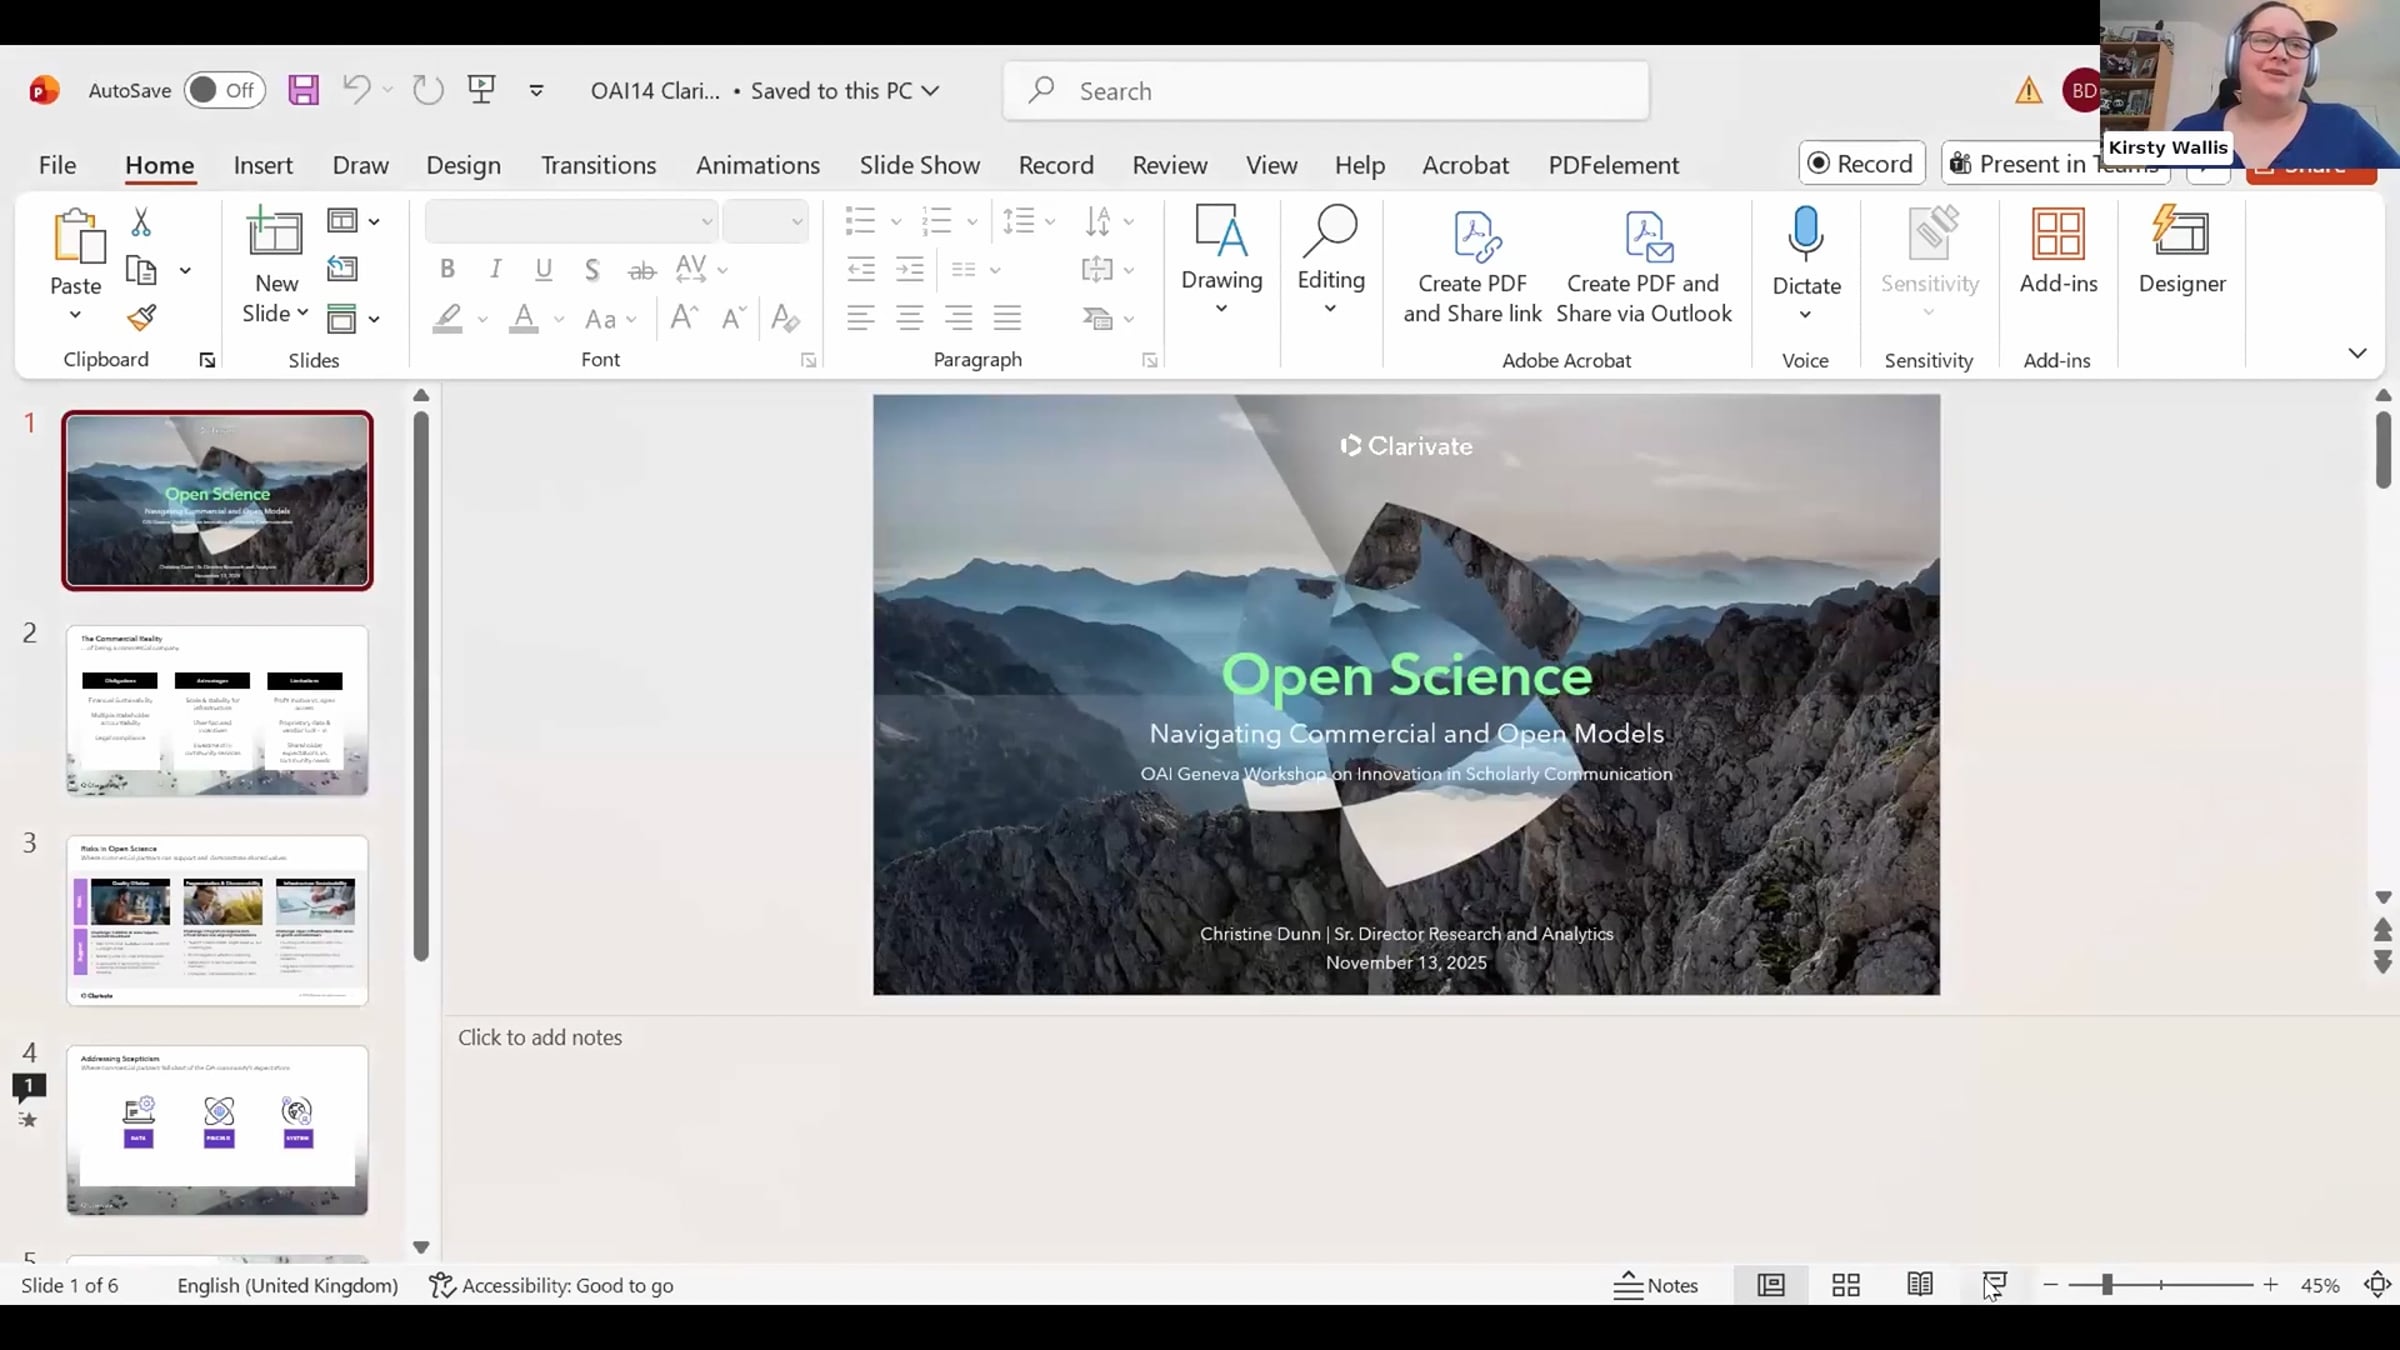Viewport: 2400px width, 1350px height.
Task: Click the Reset slide icon
Action: [342, 269]
